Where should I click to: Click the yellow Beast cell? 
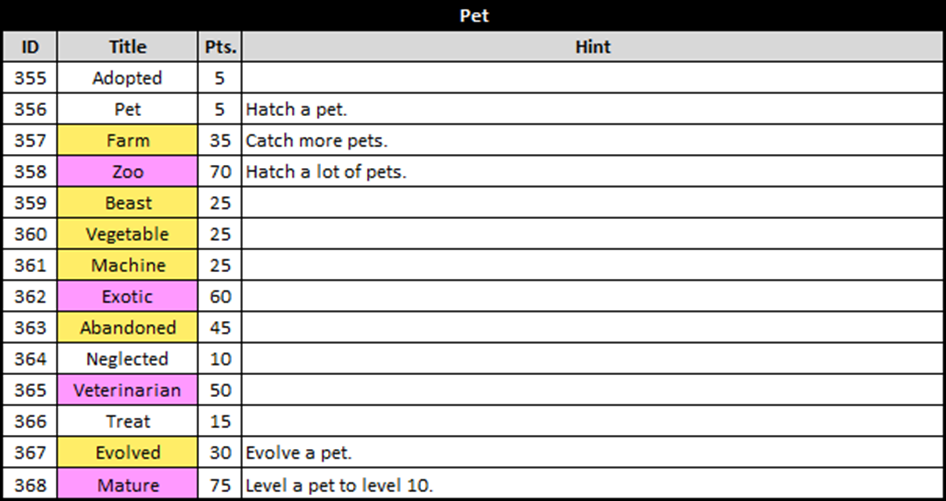[x=127, y=203]
